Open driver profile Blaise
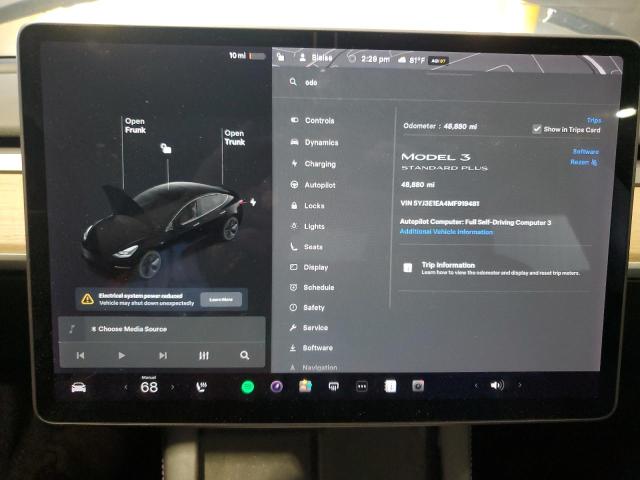Image resolution: width=640 pixels, height=480 pixels. point(316,58)
